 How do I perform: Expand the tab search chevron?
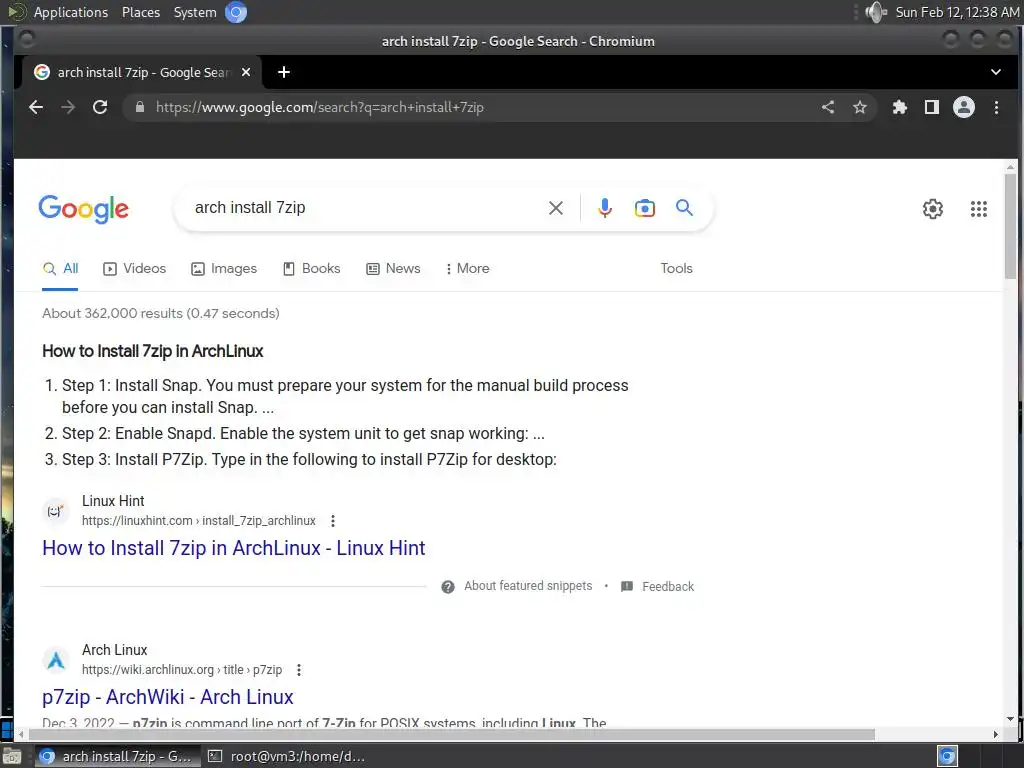coord(996,72)
